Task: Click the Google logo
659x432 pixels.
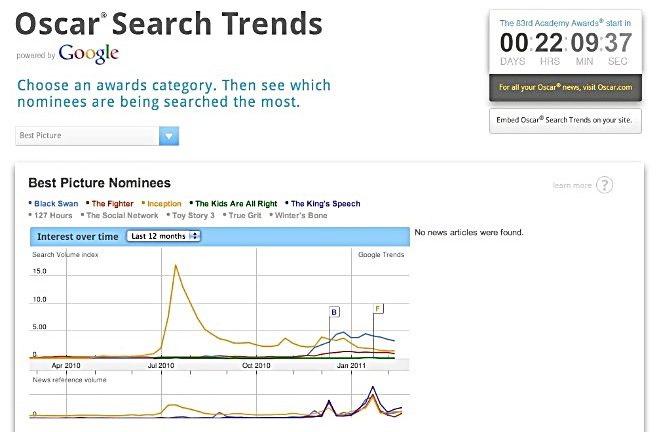Action: click(x=89, y=54)
